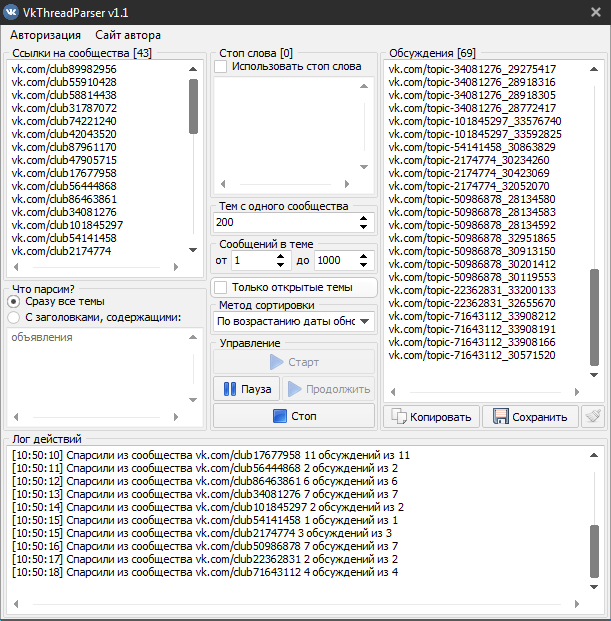Viewport: 611px width, 621px height.
Task: Decrease the 'от' messages minimum value
Action: click(x=280, y=265)
